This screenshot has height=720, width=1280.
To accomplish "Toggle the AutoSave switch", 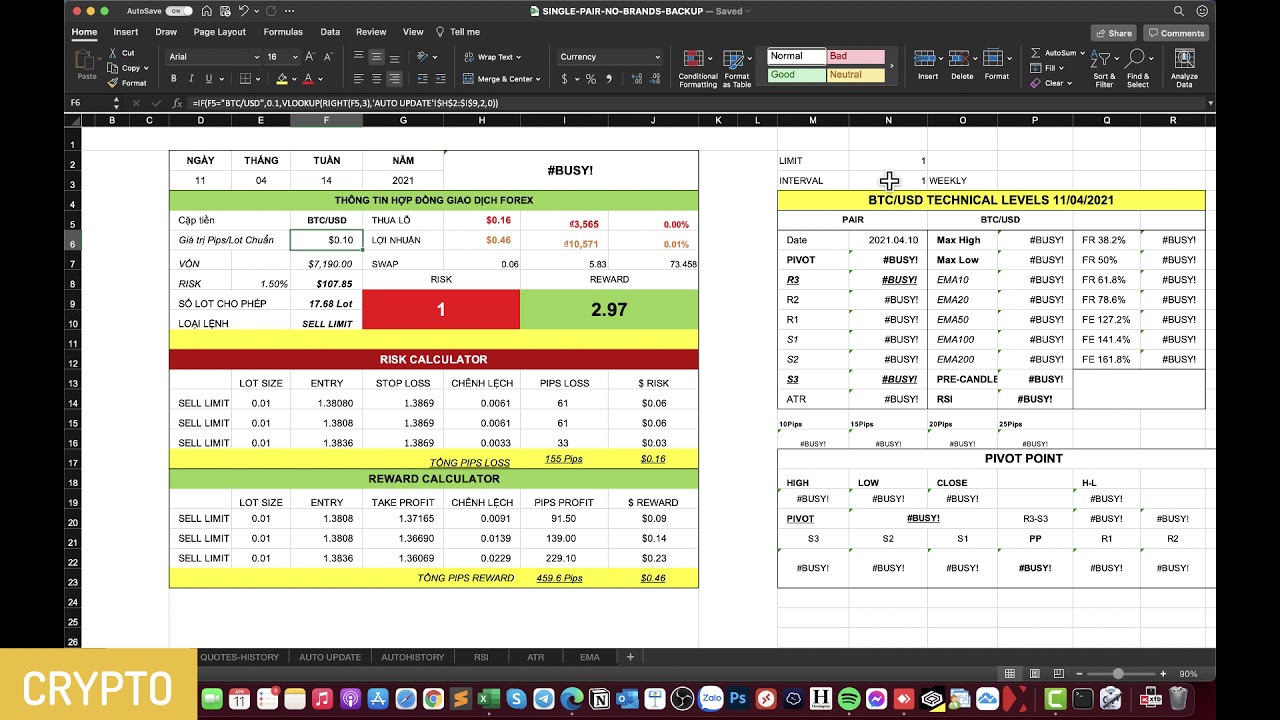I will click(178, 11).
